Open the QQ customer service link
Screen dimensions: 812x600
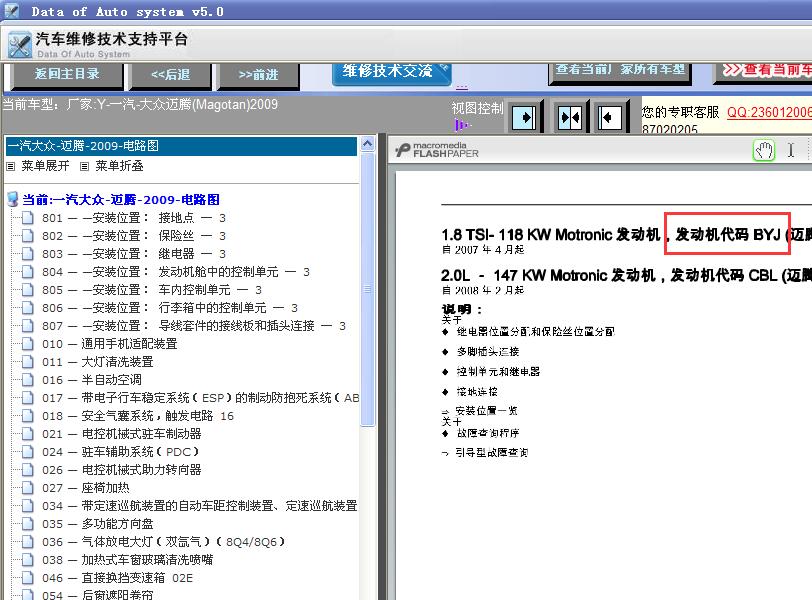(769, 112)
